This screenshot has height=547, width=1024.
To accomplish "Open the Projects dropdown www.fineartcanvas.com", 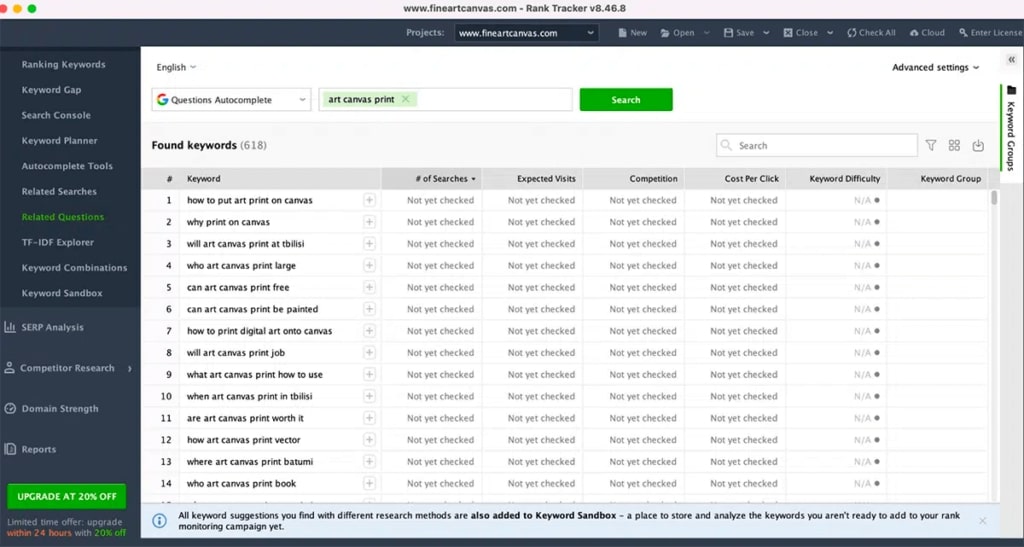I will click(526, 33).
